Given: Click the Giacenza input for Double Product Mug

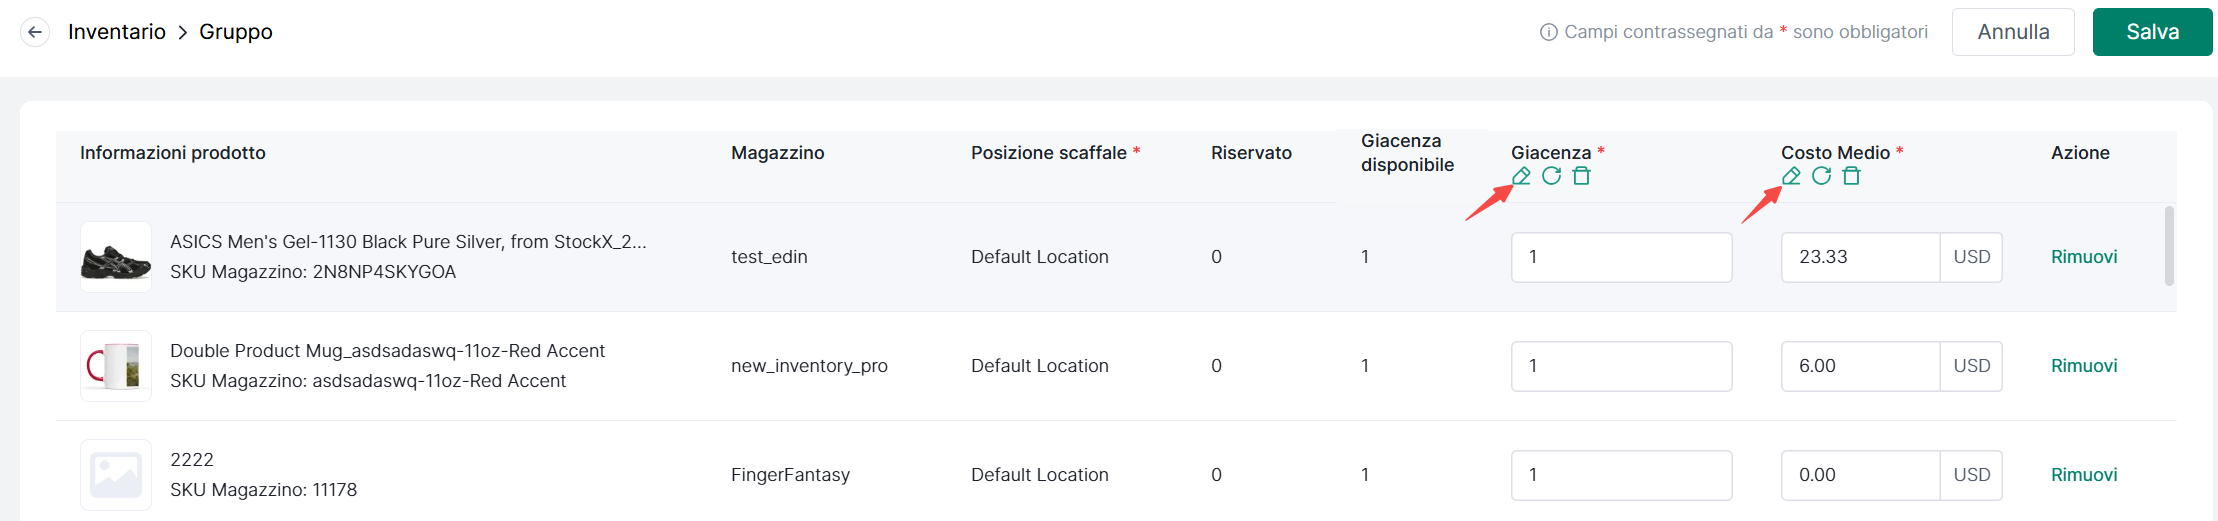Looking at the screenshot, I should coord(1621,366).
